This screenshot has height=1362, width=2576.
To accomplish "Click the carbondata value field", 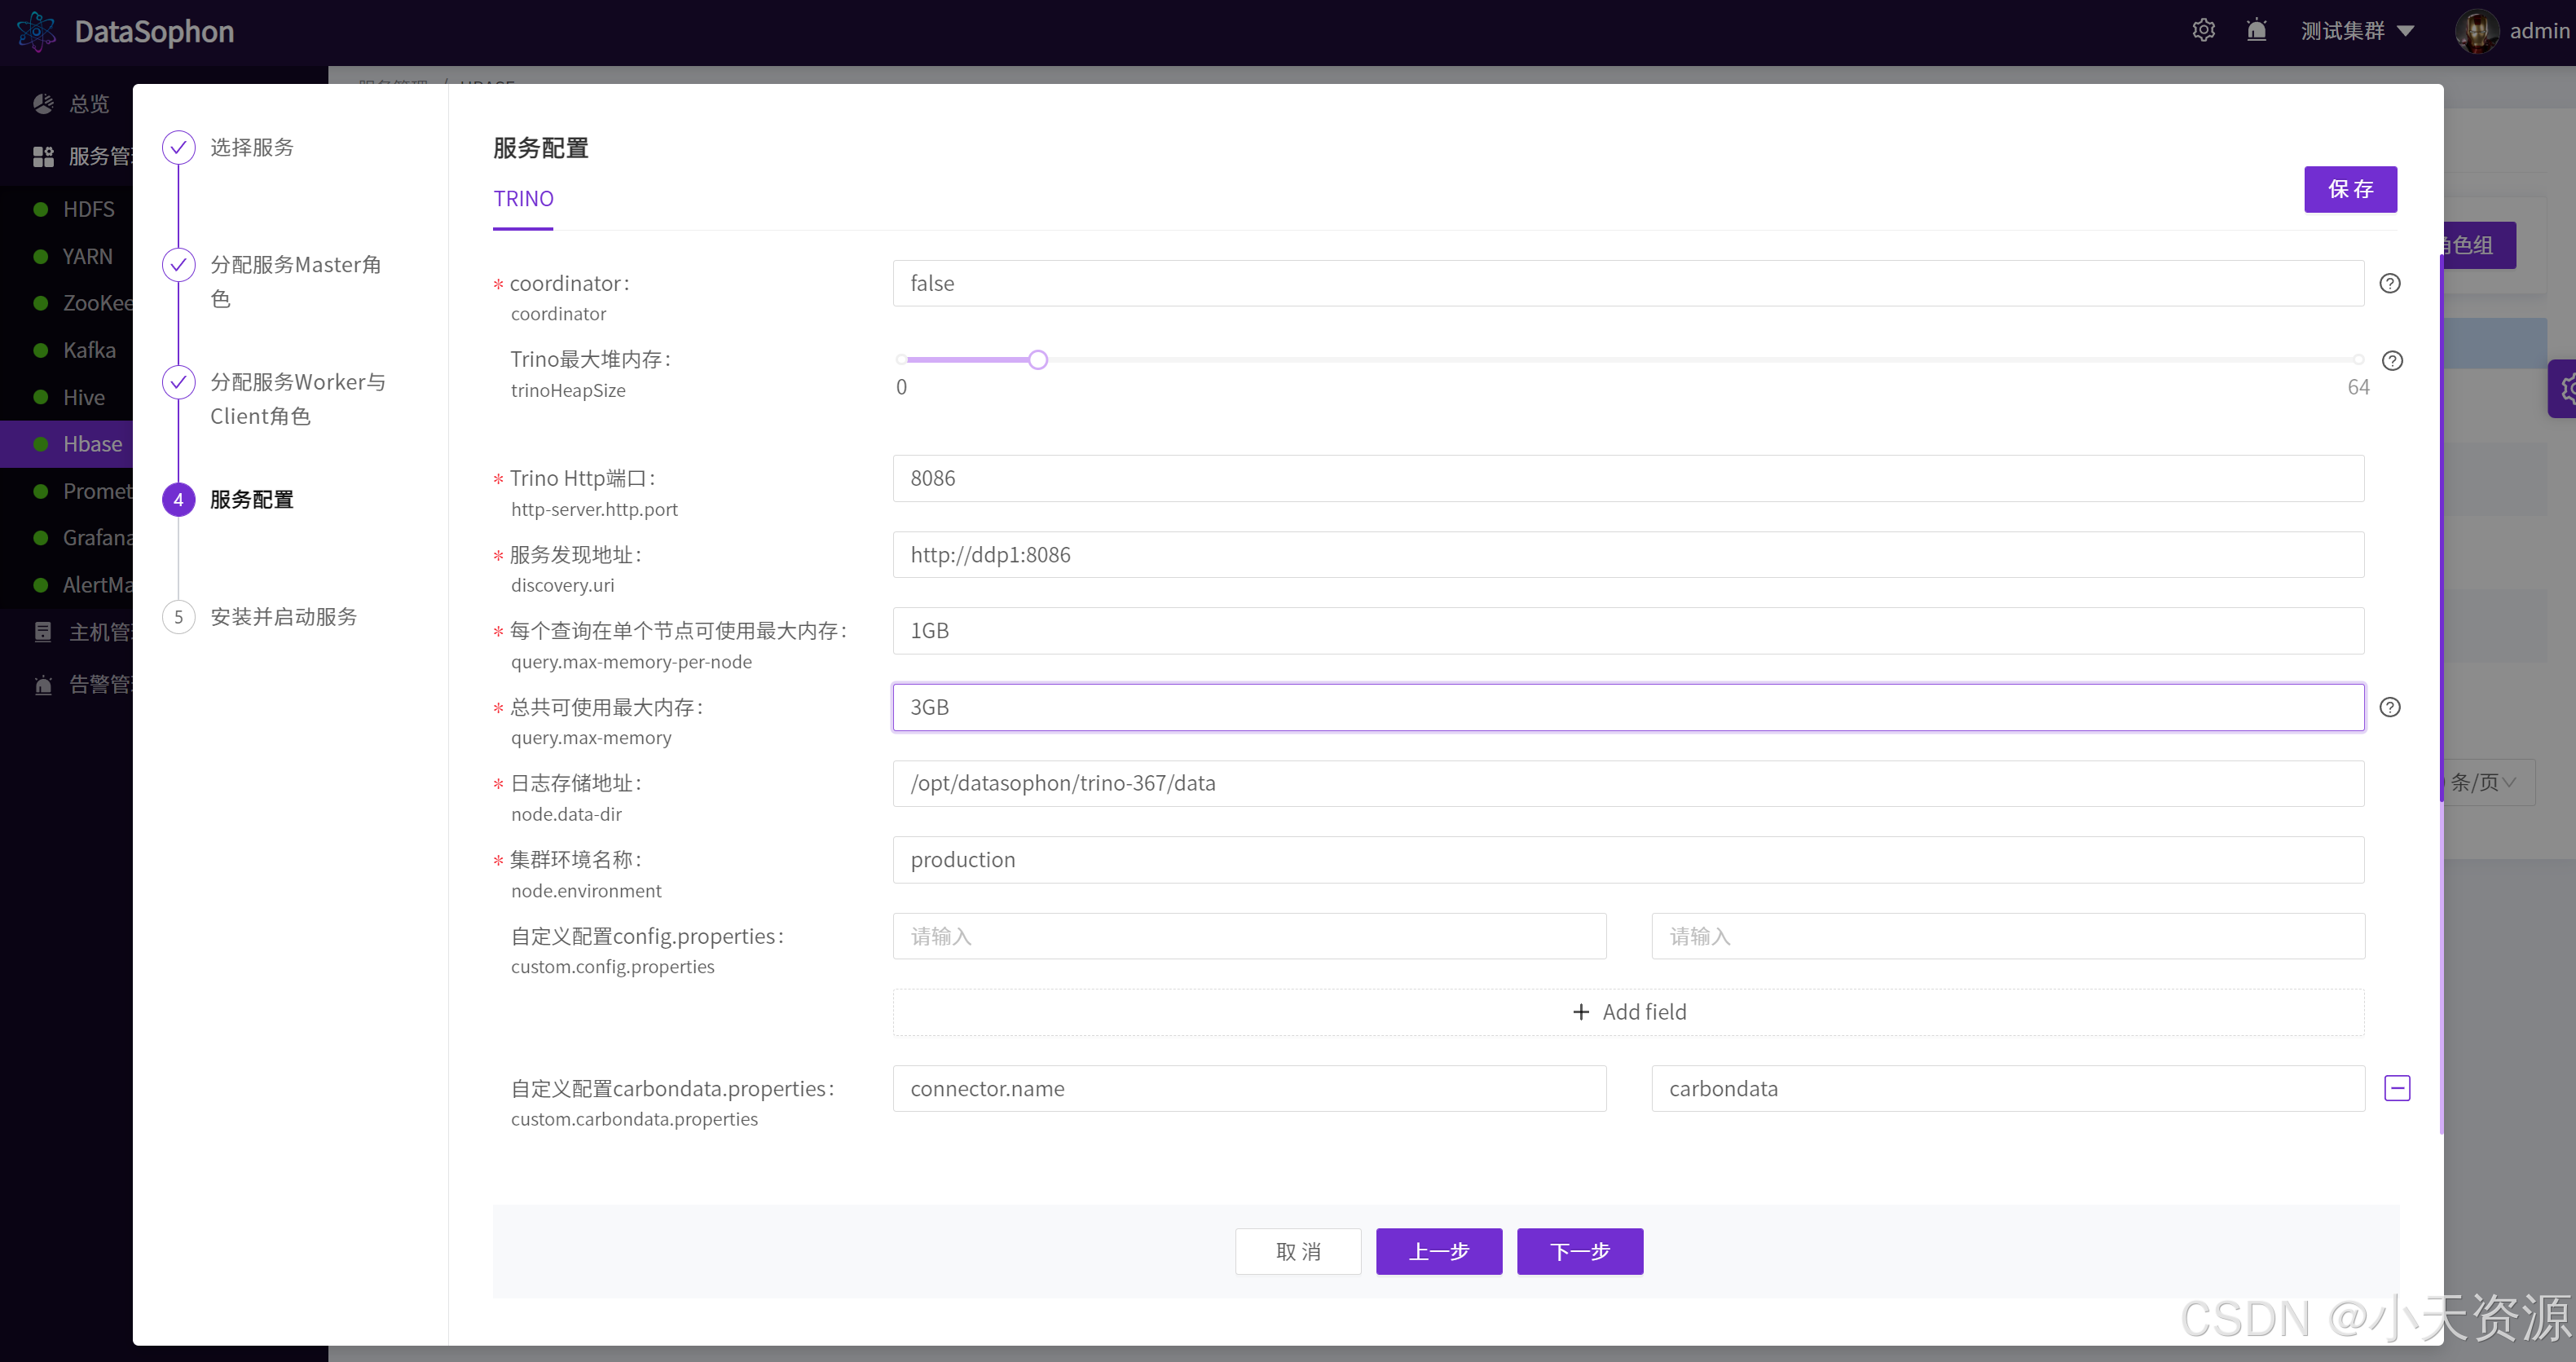I will pos(2008,1088).
